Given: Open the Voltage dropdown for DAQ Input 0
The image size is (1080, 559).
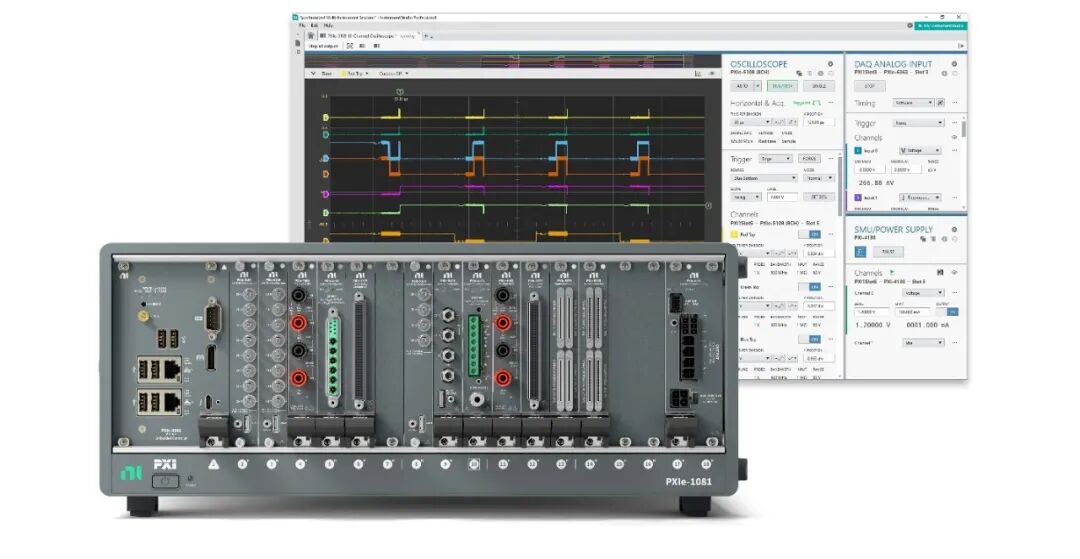Looking at the screenshot, I should [922, 150].
